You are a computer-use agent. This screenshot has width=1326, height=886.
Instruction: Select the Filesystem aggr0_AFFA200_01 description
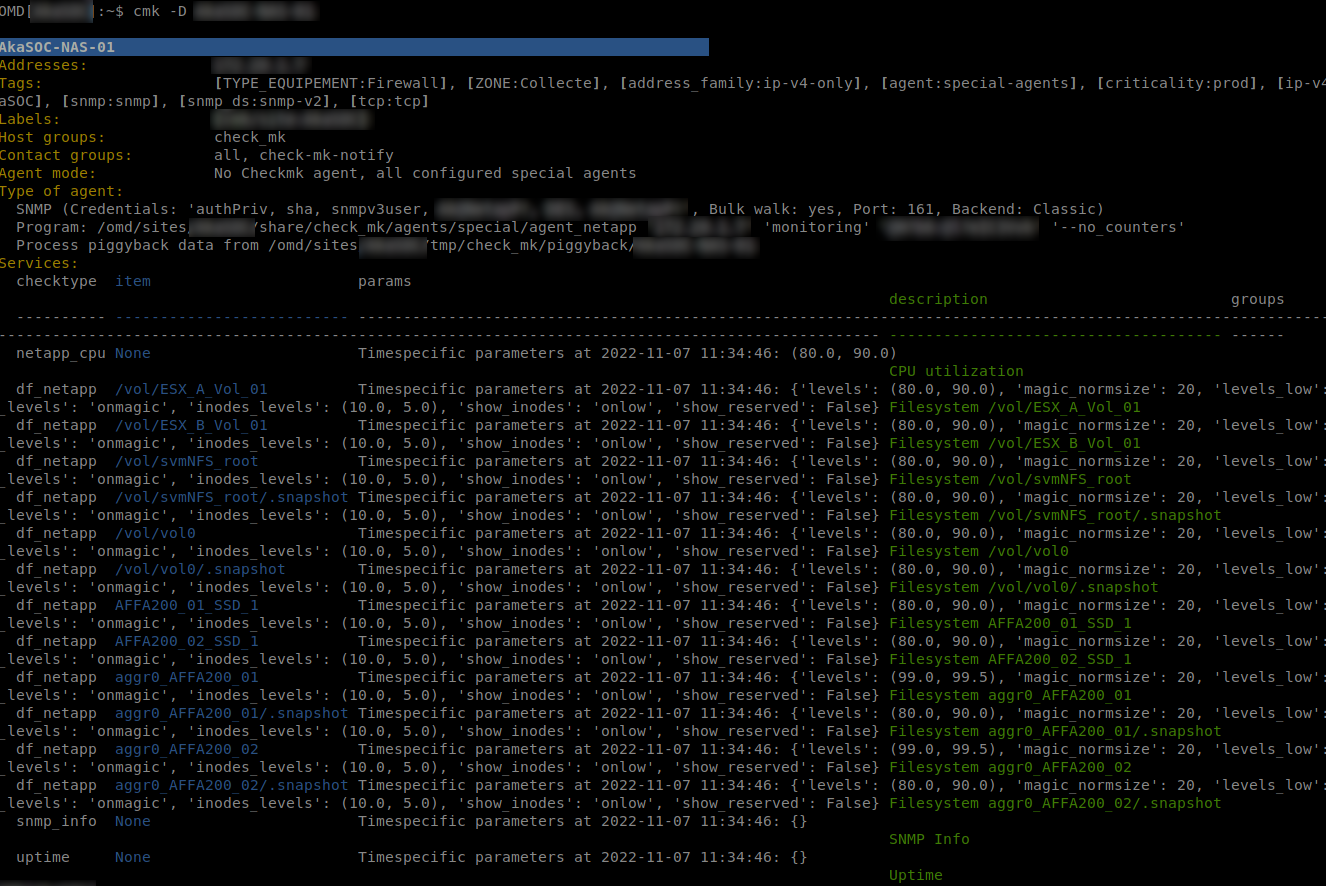coord(1013,695)
